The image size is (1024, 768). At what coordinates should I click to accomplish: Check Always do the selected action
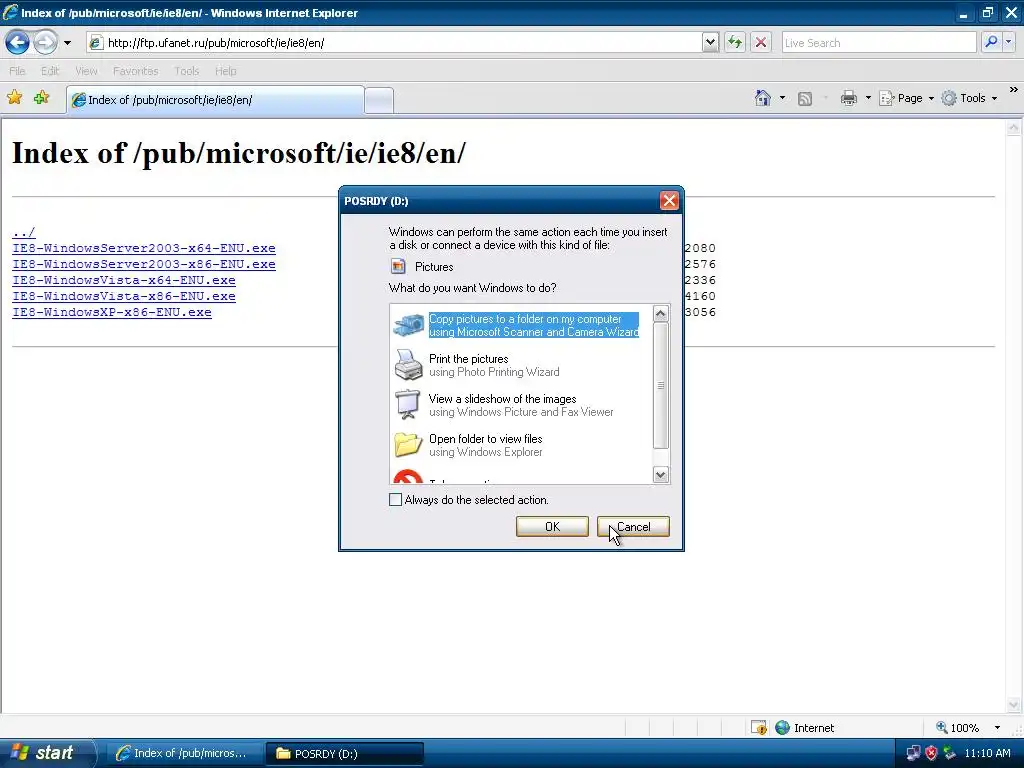395,500
